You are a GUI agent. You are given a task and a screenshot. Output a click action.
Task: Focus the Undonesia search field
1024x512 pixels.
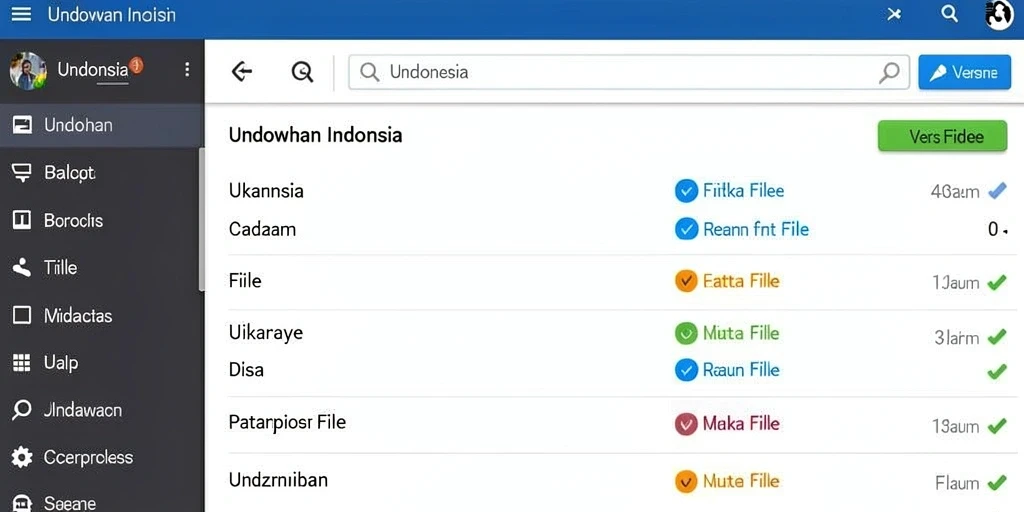[x=629, y=72]
